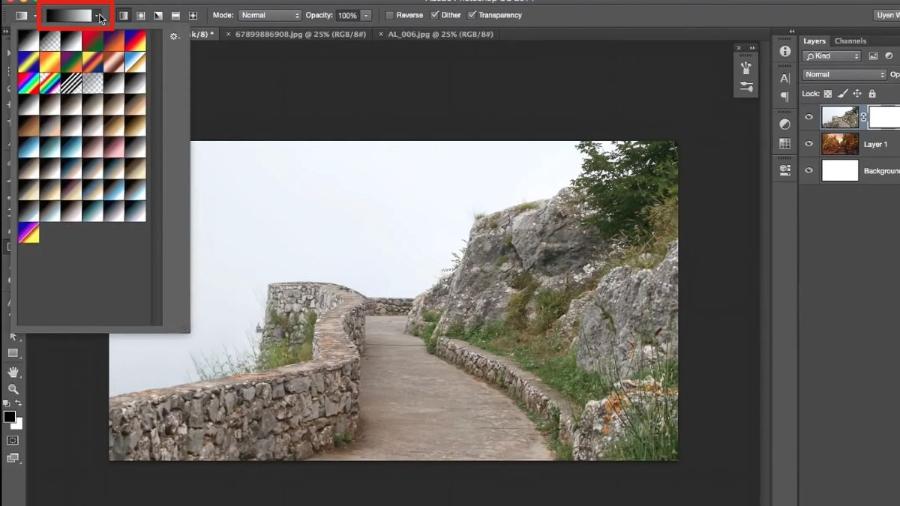Hide Layer 1 using its eye icon
Screen dimensions: 900x506
pyautogui.click(x=809, y=144)
